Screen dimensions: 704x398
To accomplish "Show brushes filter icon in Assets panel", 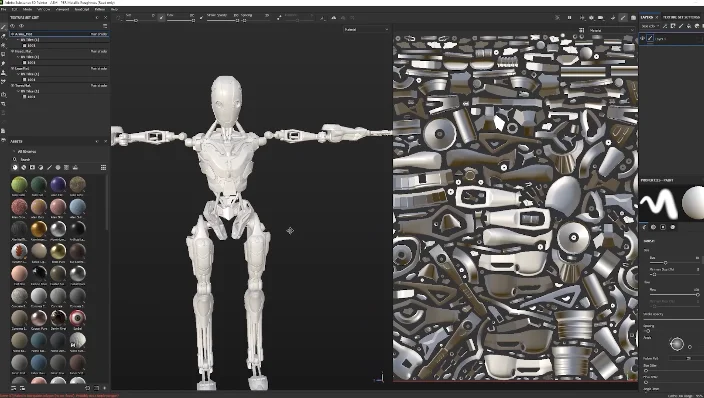I will (49, 168).
